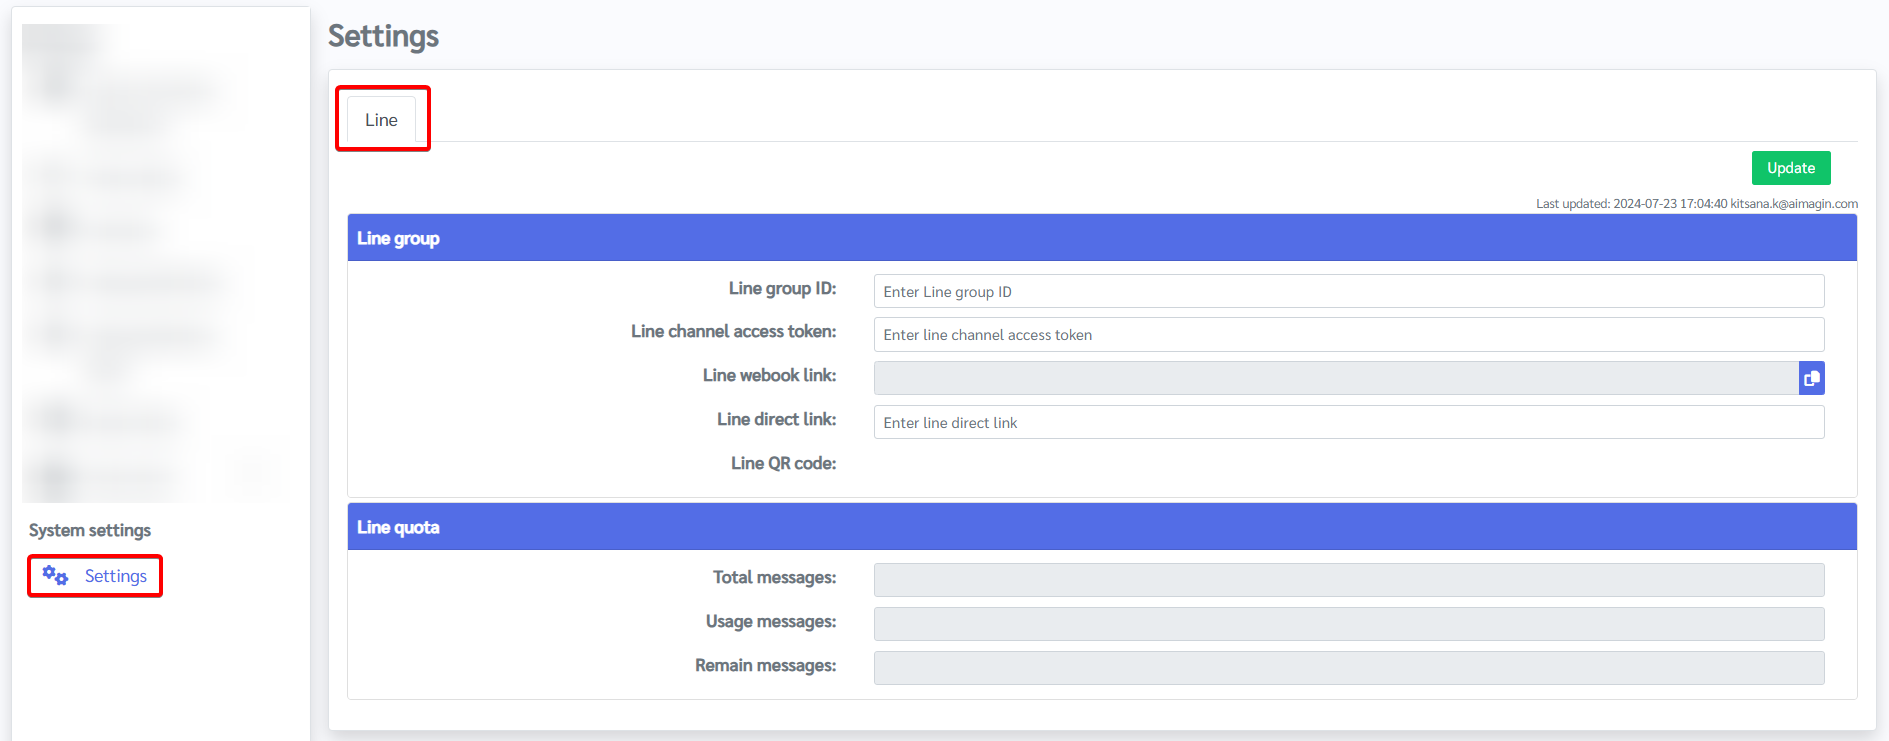Click the Line channel access token field
This screenshot has width=1889, height=741.
point(1348,335)
